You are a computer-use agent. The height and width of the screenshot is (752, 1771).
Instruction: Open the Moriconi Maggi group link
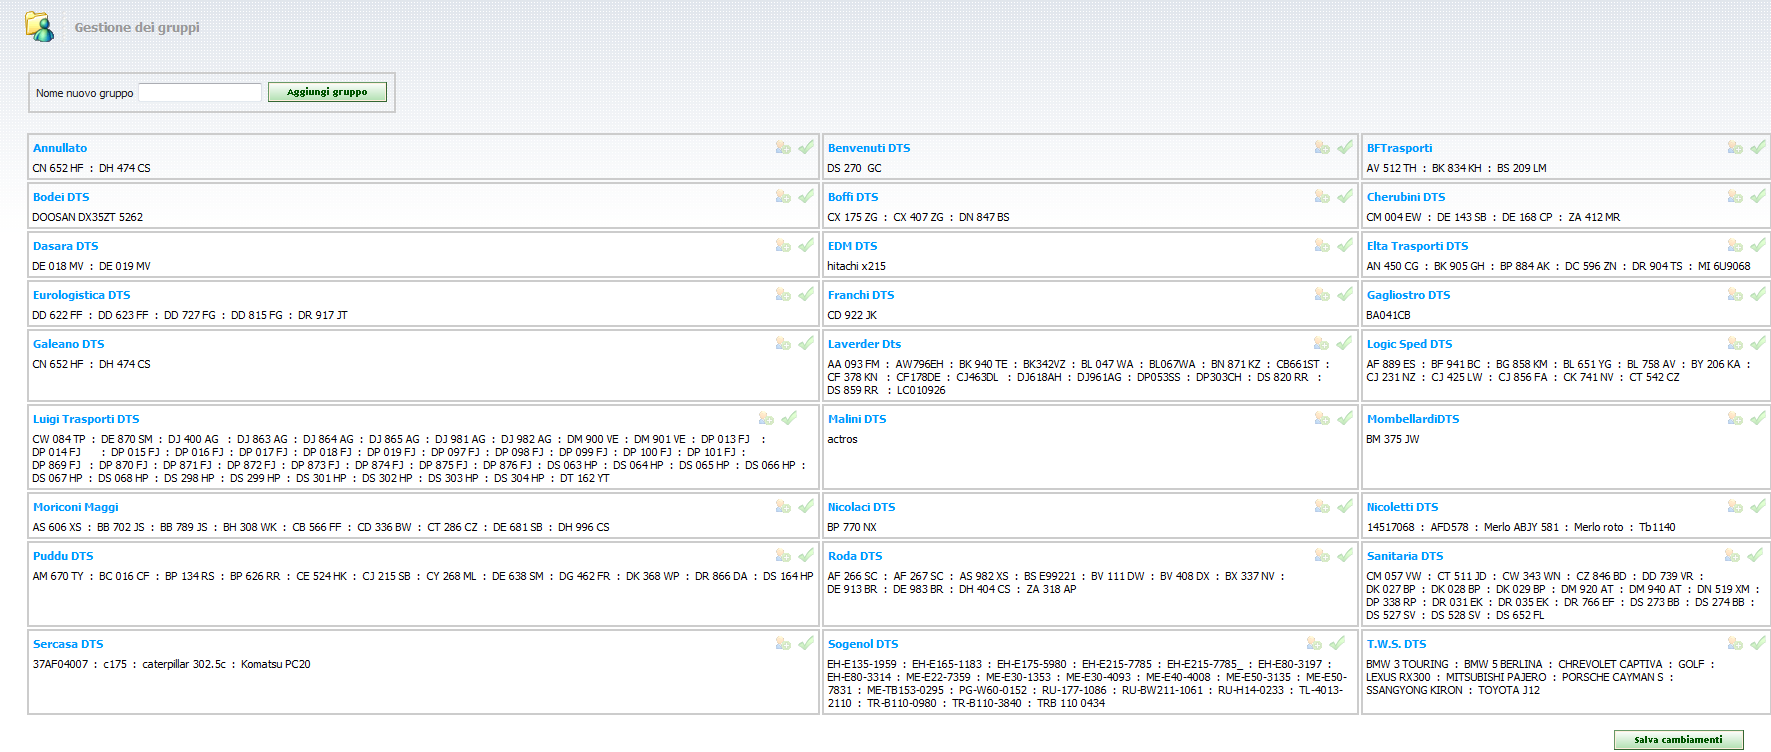[76, 507]
